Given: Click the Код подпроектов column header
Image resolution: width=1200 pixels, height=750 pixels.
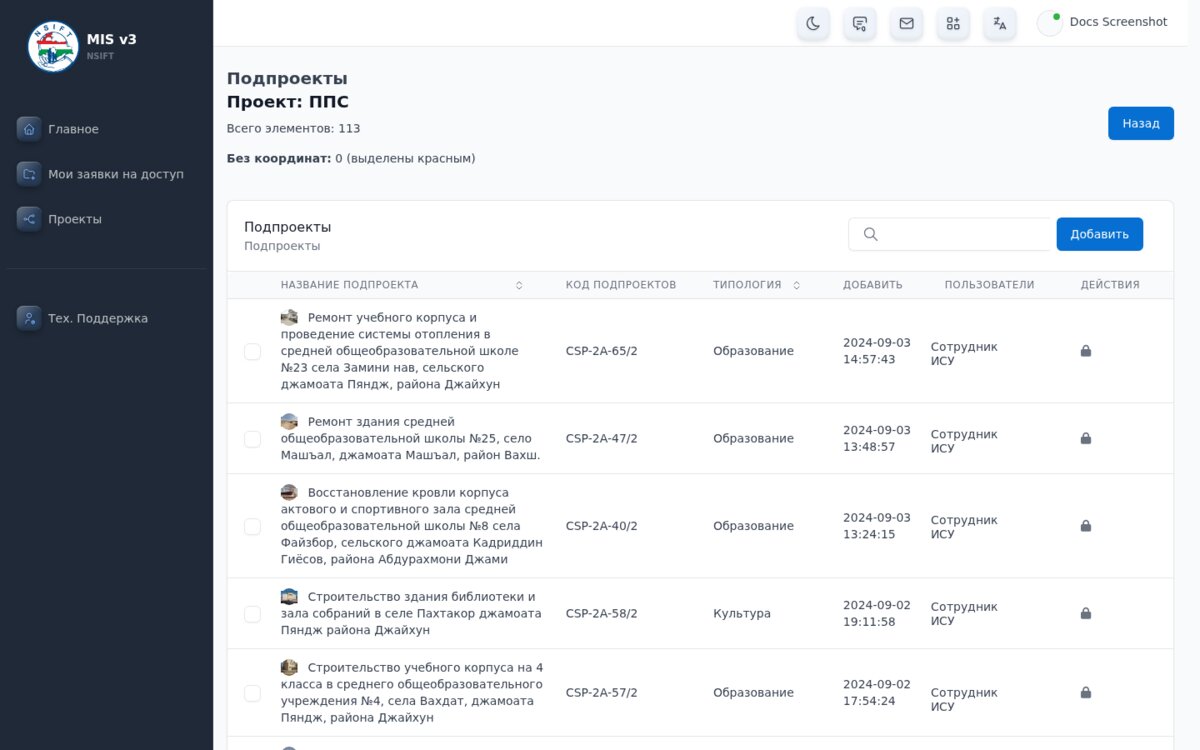Looking at the screenshot, I should (x=621, y=285).
